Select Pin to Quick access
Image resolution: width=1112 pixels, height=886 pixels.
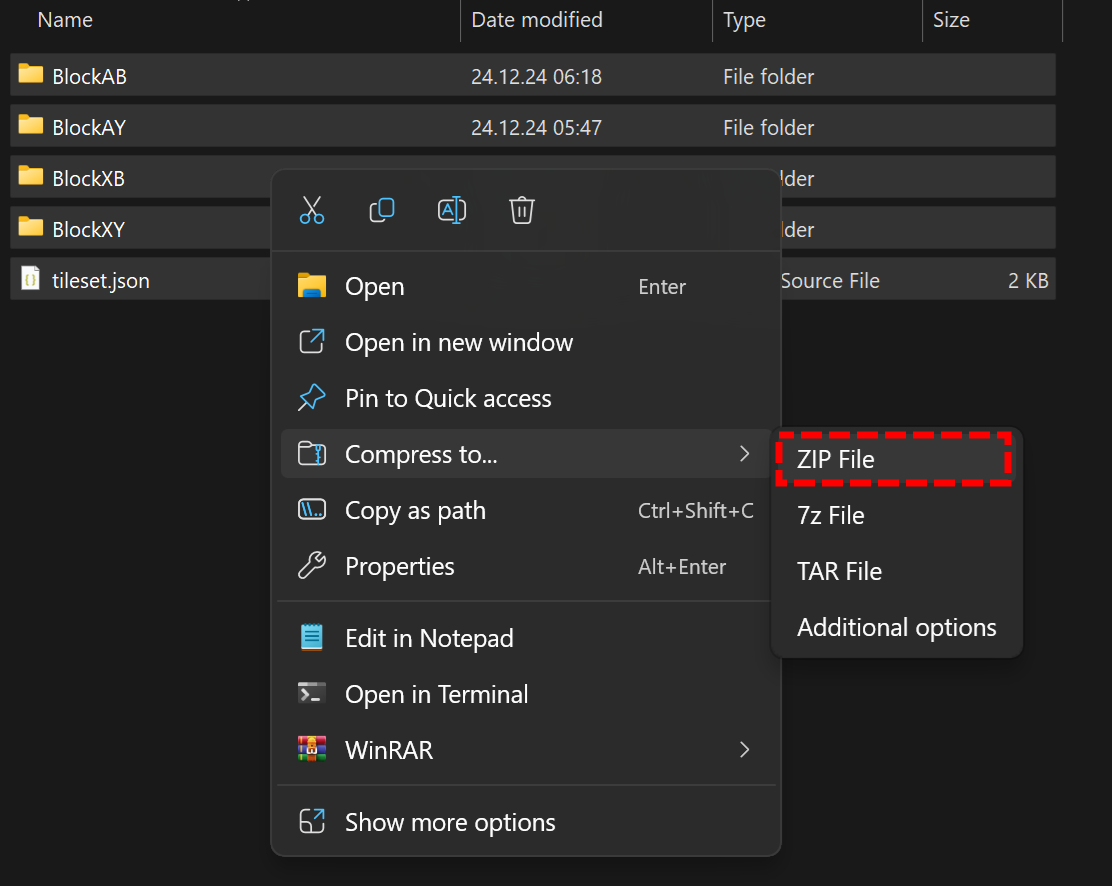pos(526,398)
